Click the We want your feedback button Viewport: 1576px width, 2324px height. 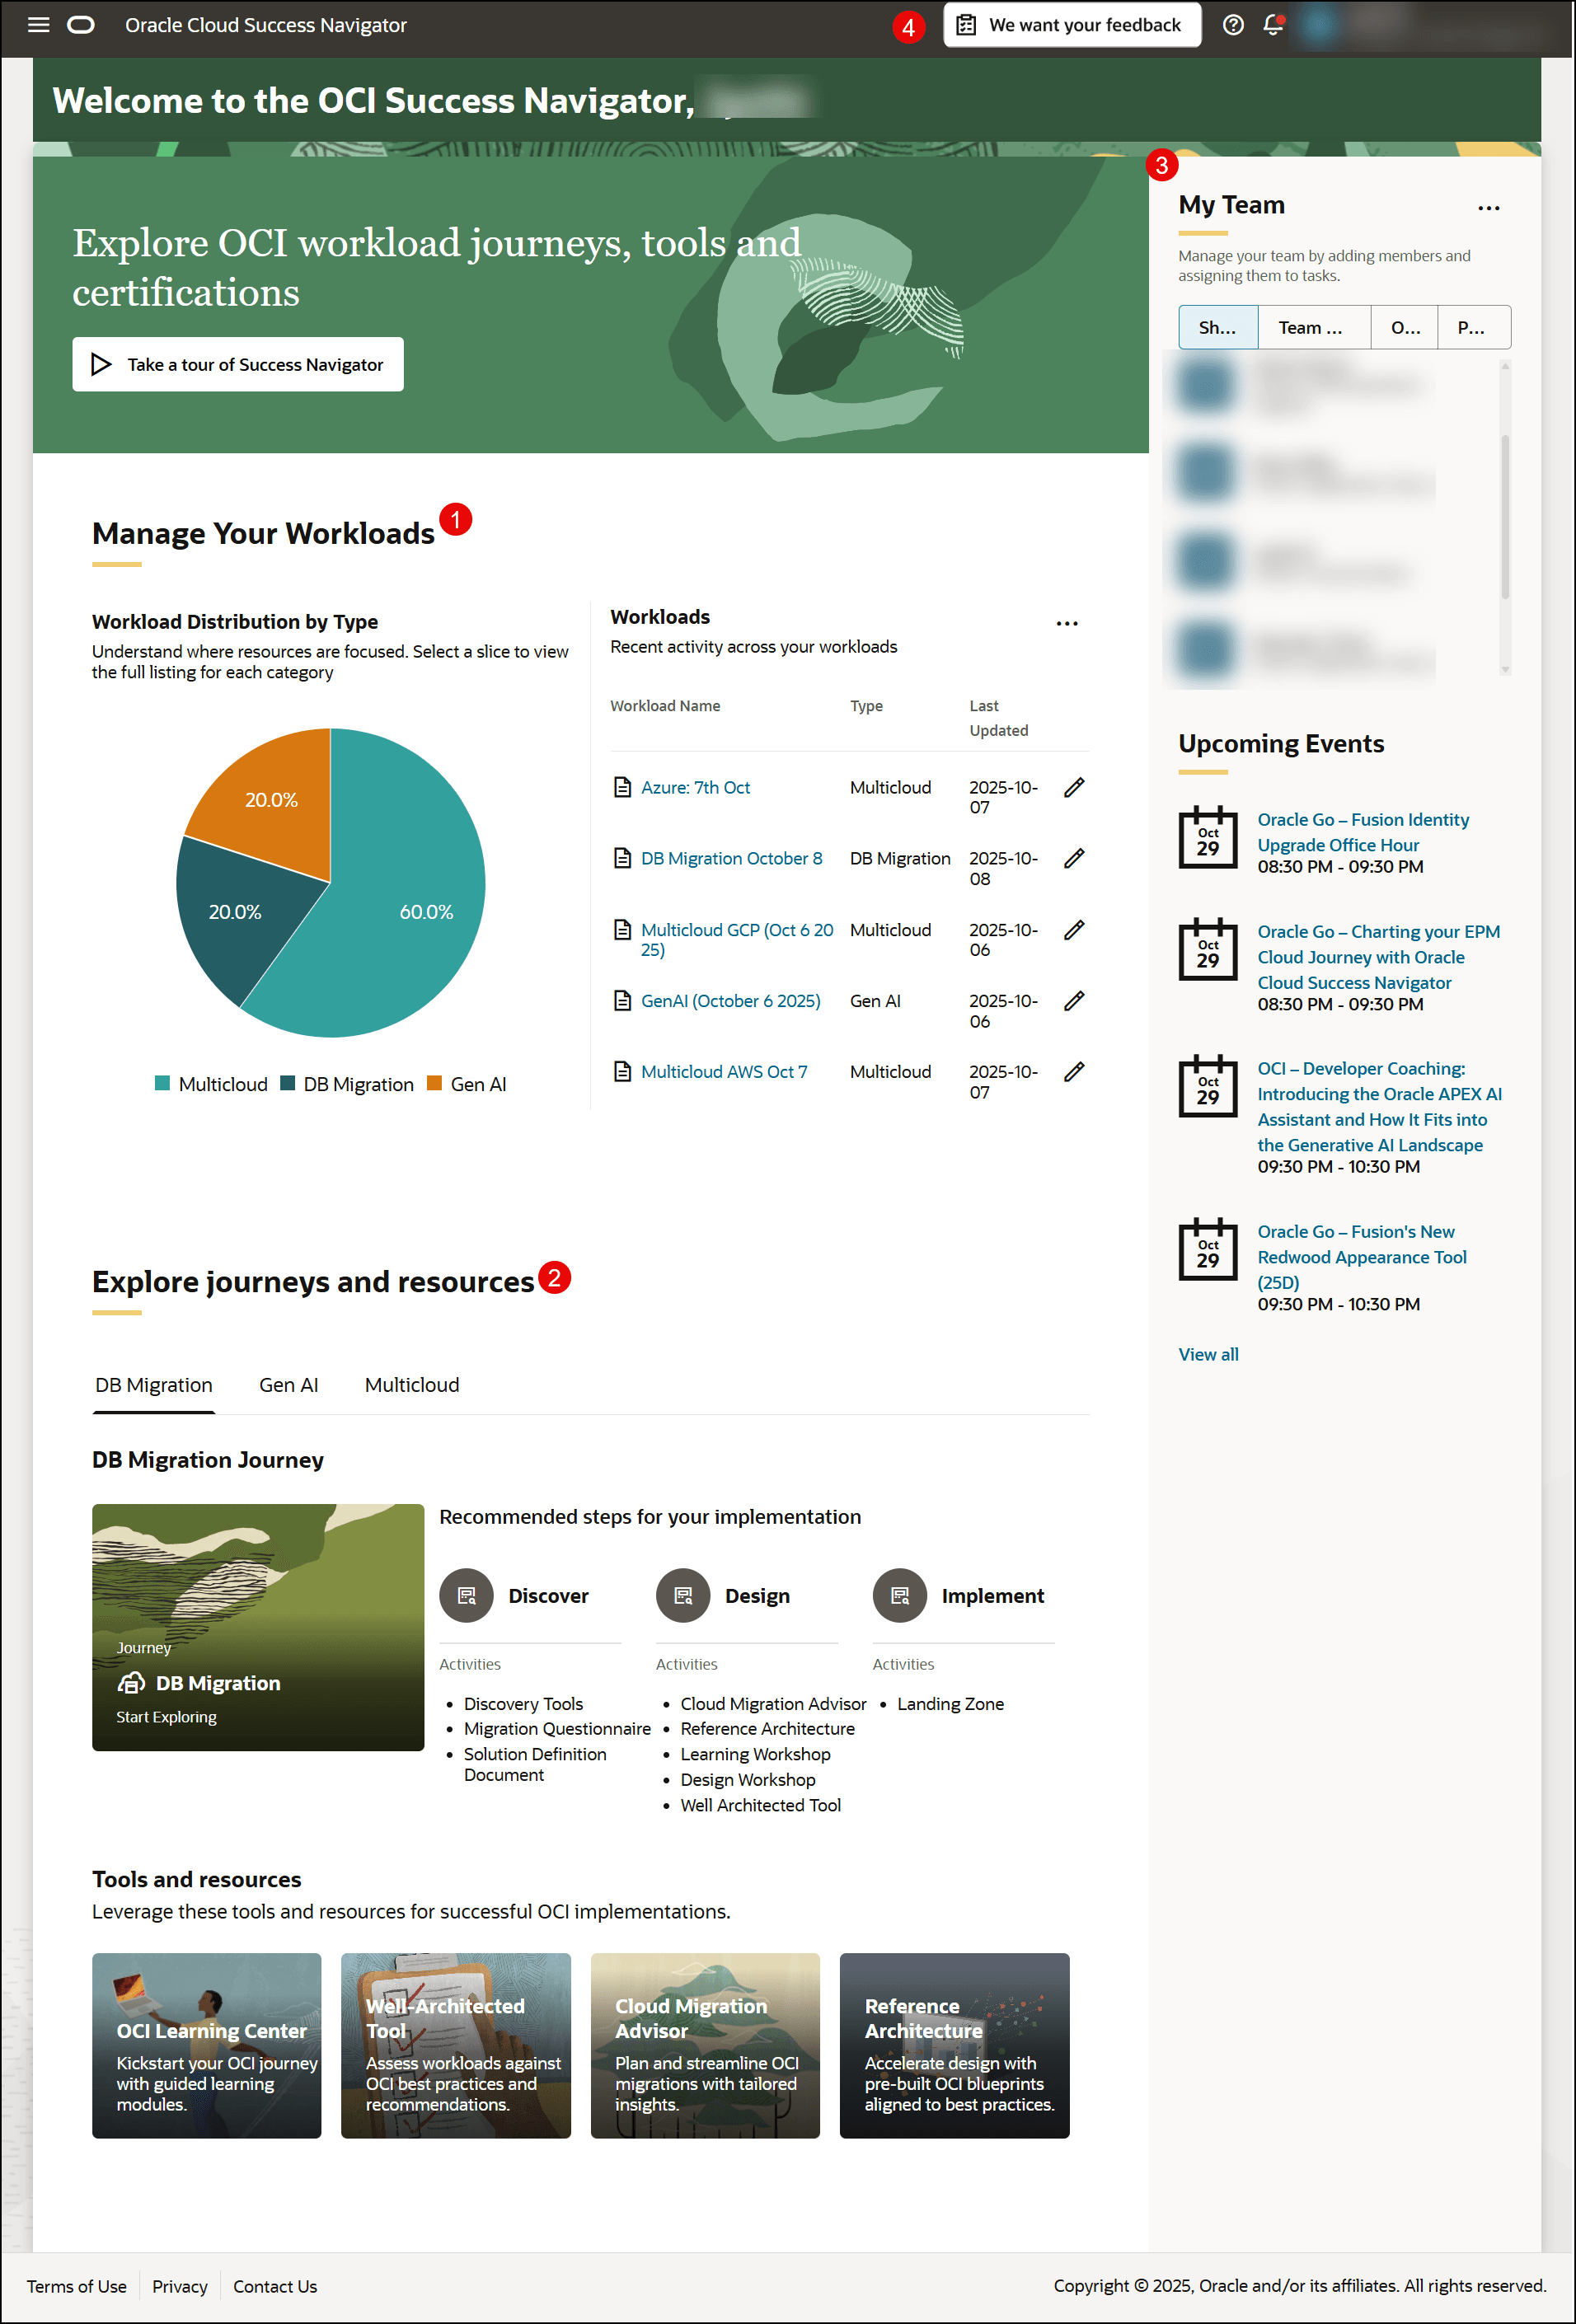coord(1071,25)
